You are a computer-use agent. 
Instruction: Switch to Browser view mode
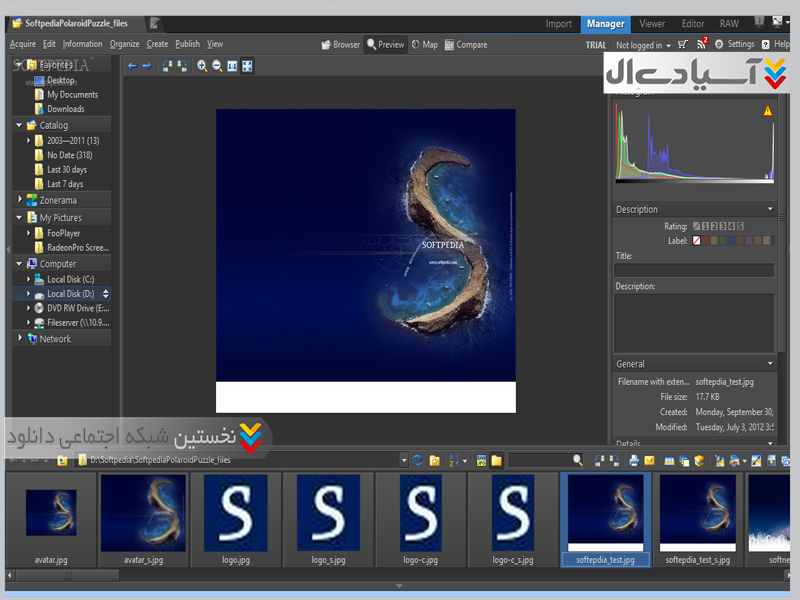340,44
